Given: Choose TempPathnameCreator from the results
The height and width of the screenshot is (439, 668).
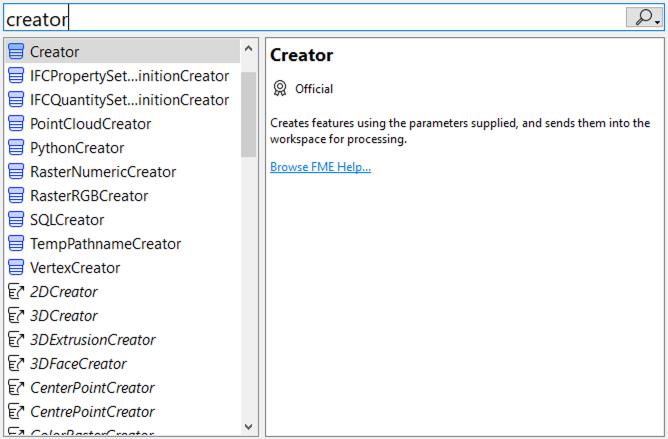Looking at the screenshot, I should click(x=106, y=244).
